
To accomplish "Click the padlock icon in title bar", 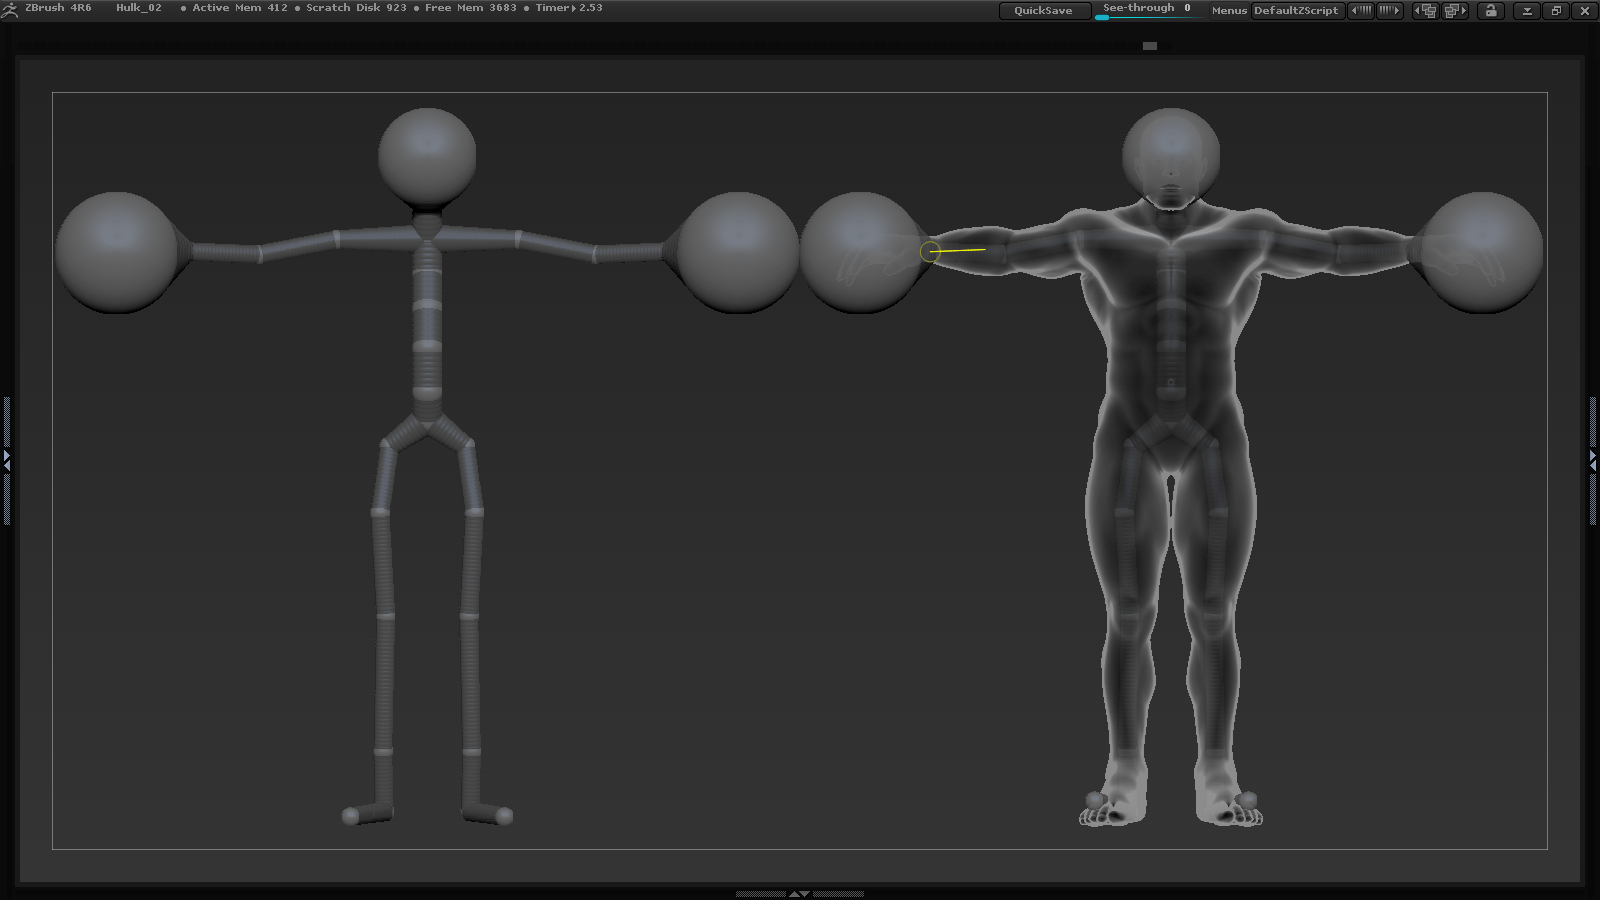I will tap(1491, 10).
